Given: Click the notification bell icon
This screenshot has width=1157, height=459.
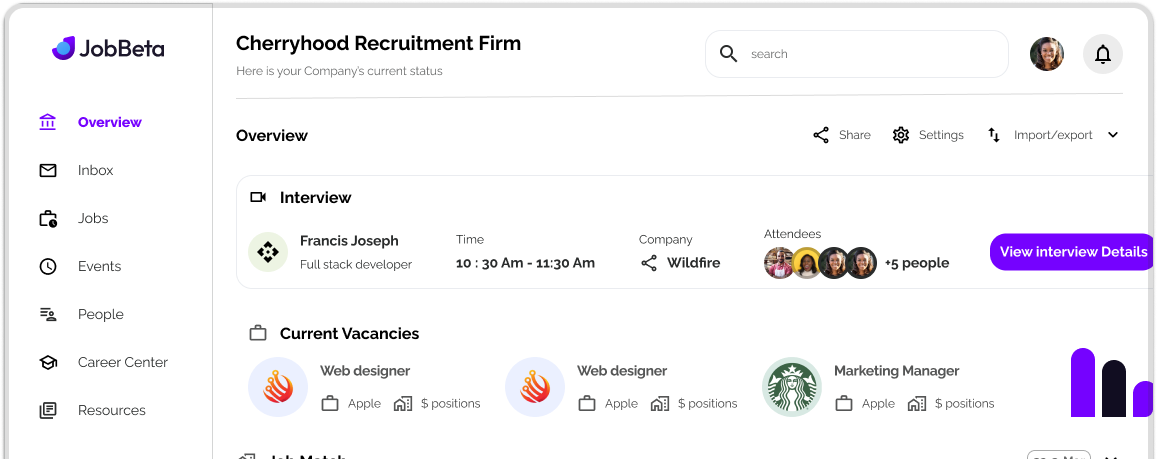Looking at the screenshot, I should 1103,54.
